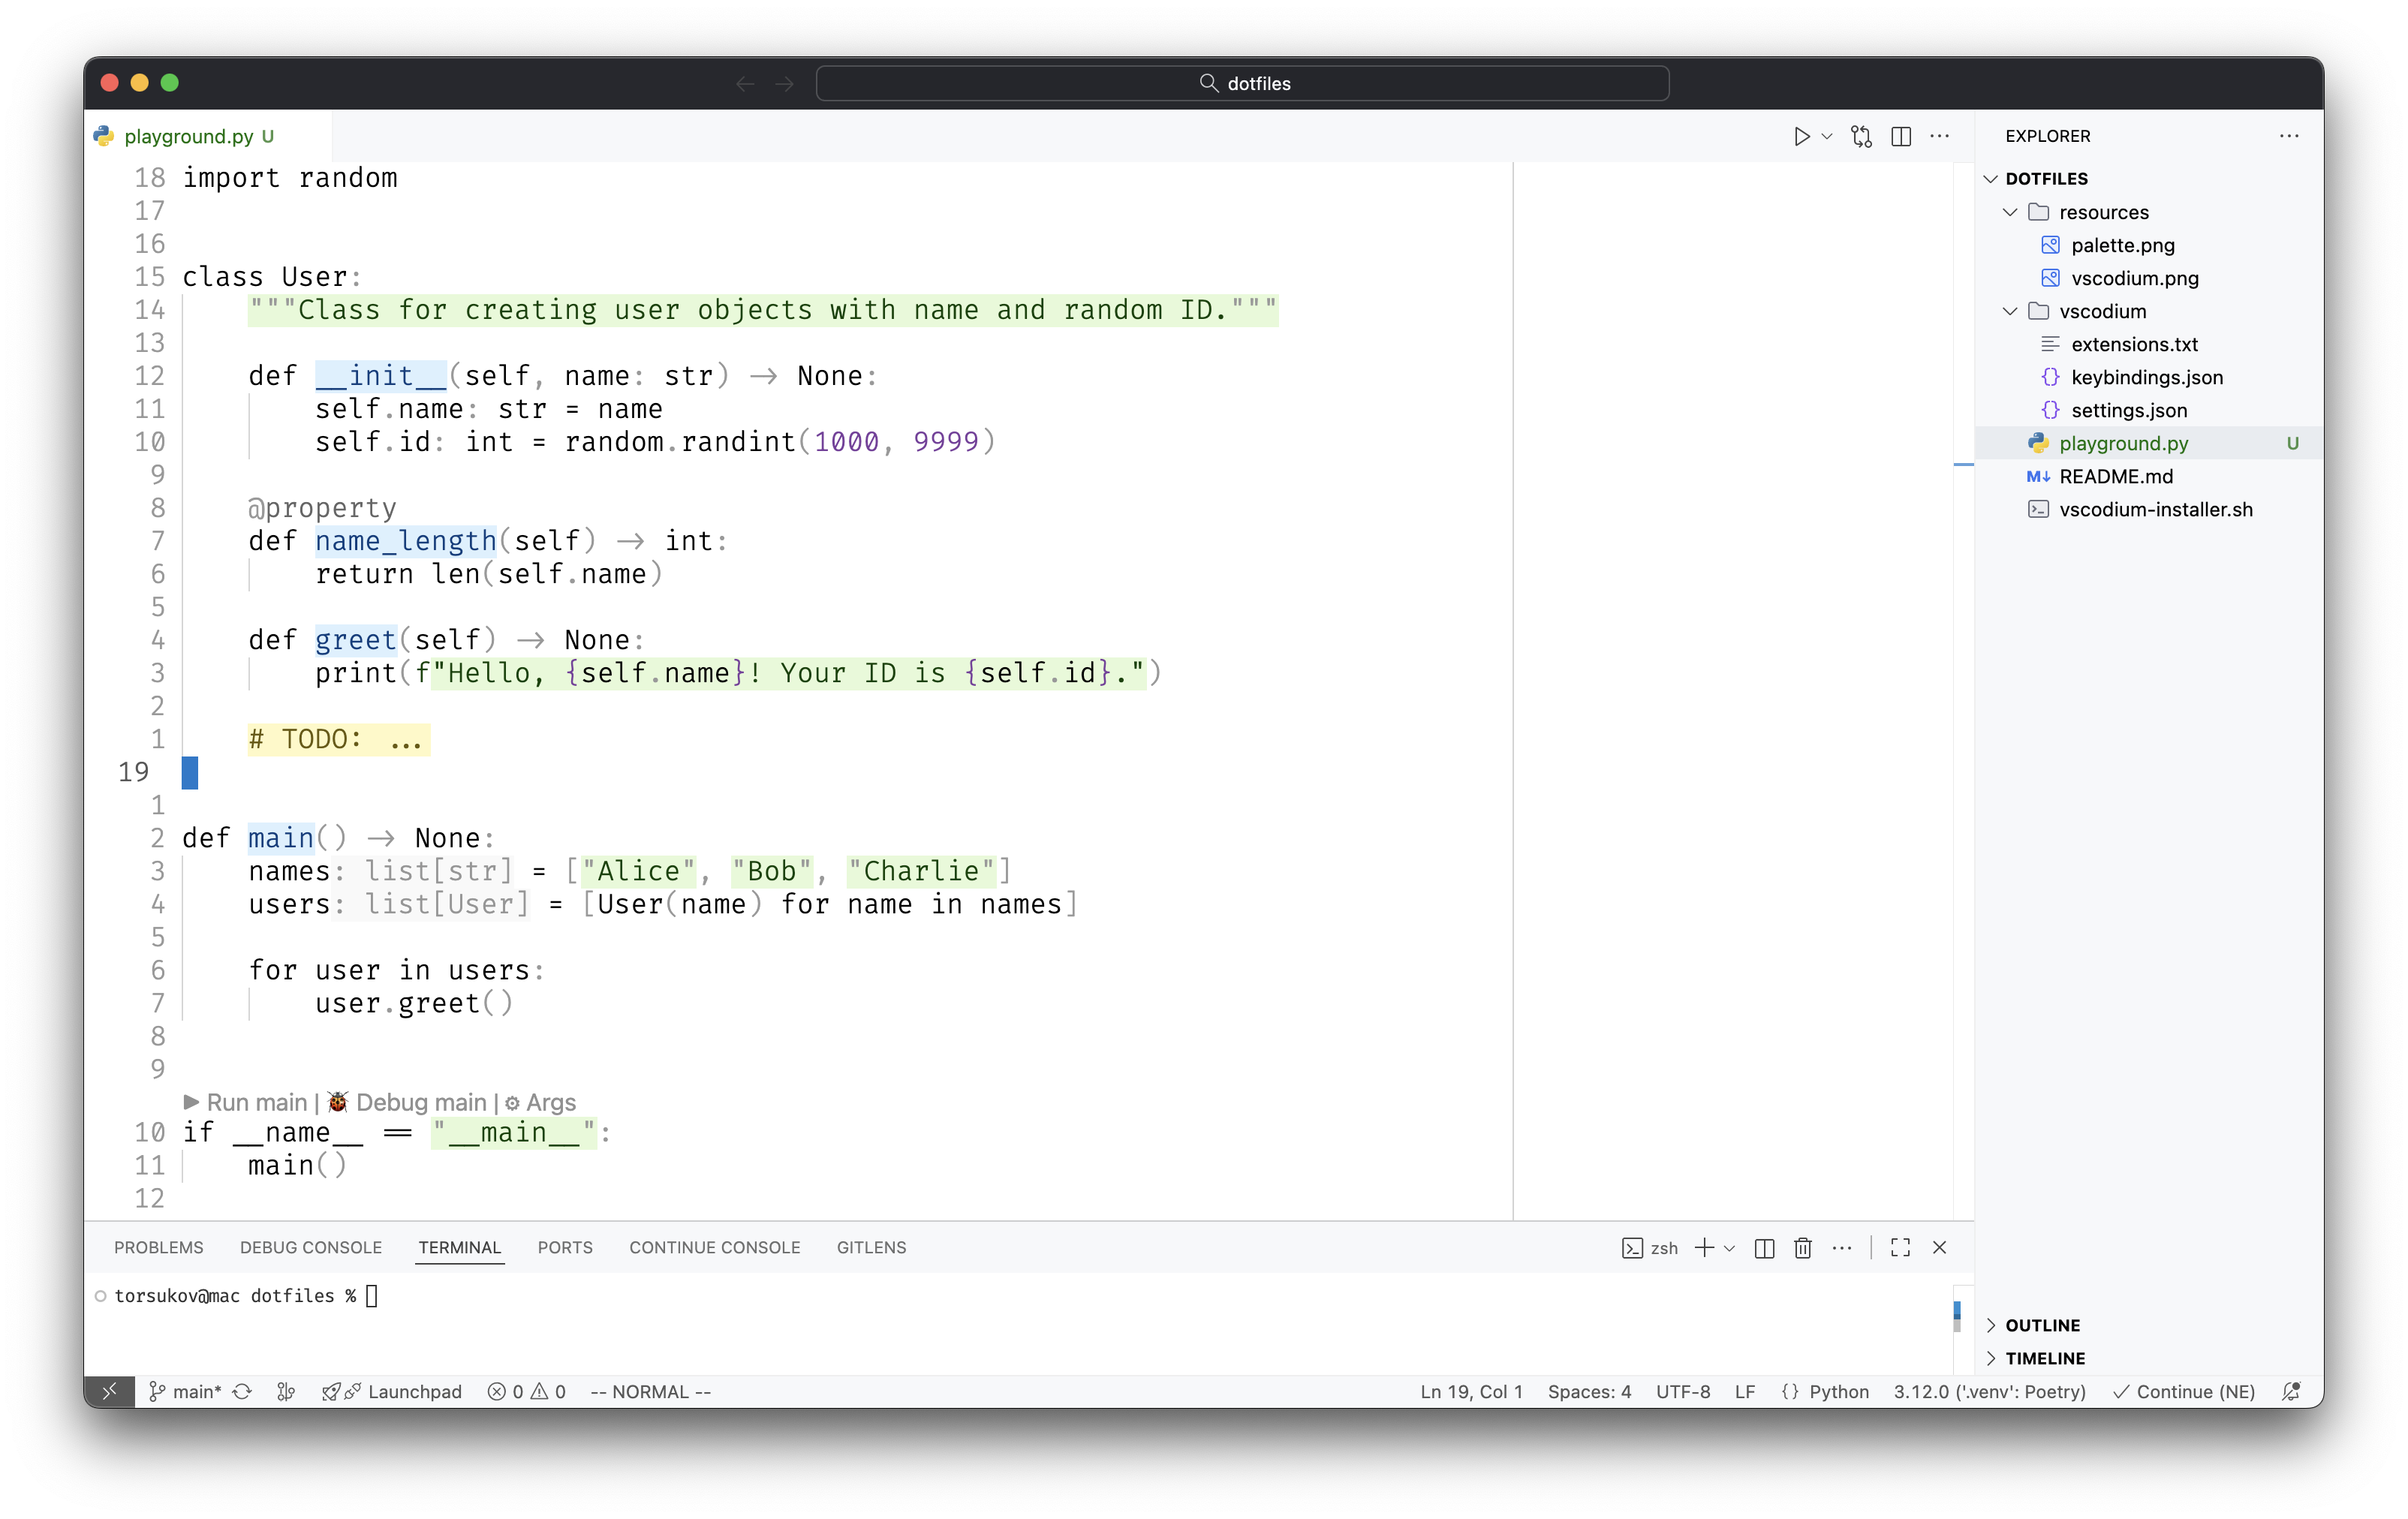The image size is (2408, 1519).
Task: Open the remote window icon in status bar
Action: pyautogui.click(x=110, y=1391)
